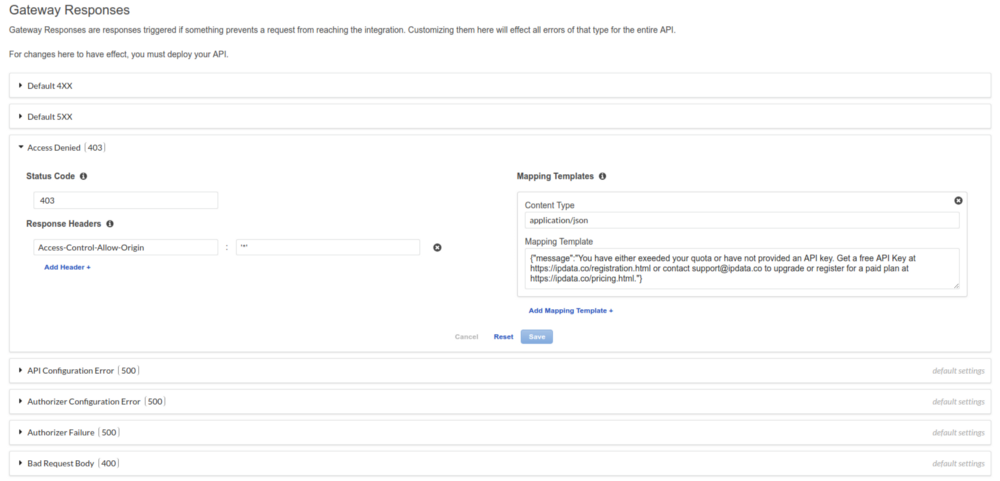Delete the application/json mapping template via its X icon
This screenshot has height=481, width=1000.
[958, 200]
